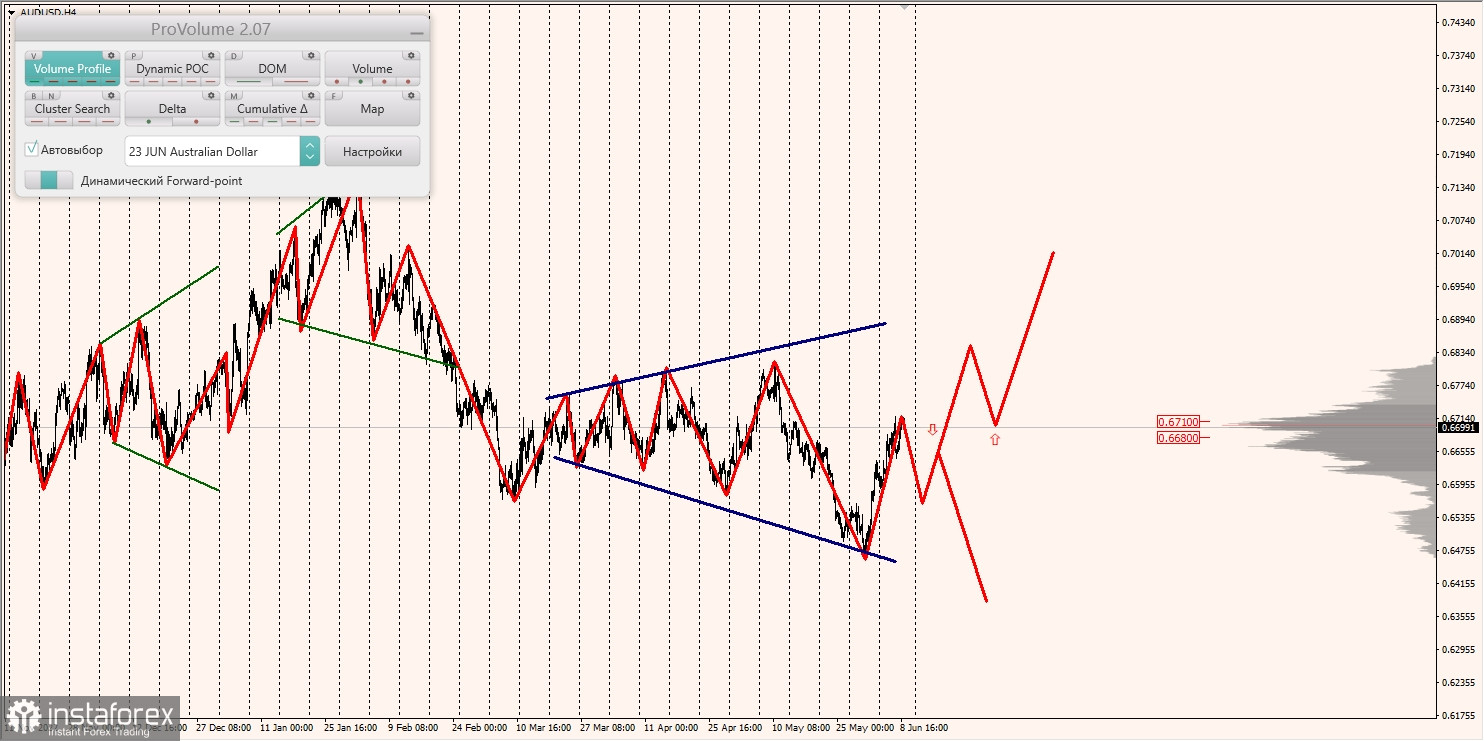This screenshot has height=741, width=1484.
Task: Click the P hotkey badge on Dynamic POC
Action: (134, 56)
